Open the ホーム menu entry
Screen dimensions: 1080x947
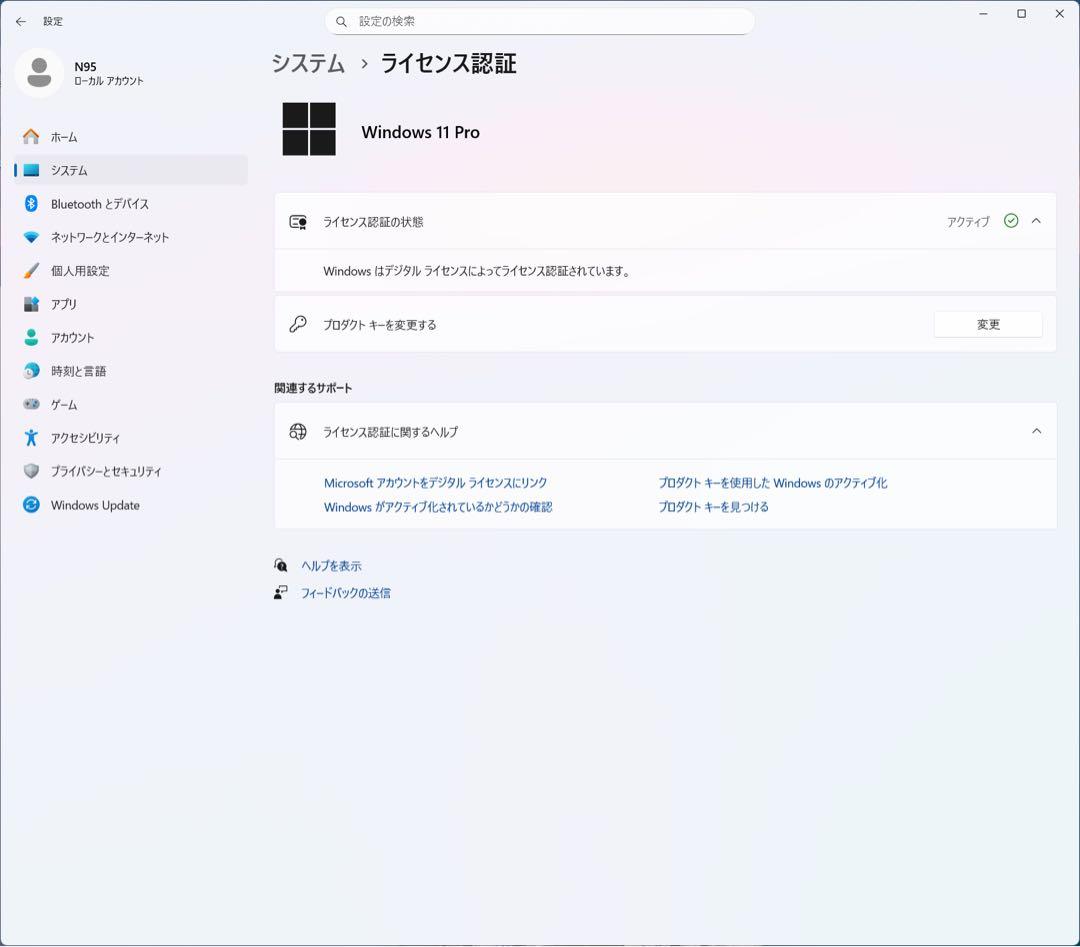point(64,137)
